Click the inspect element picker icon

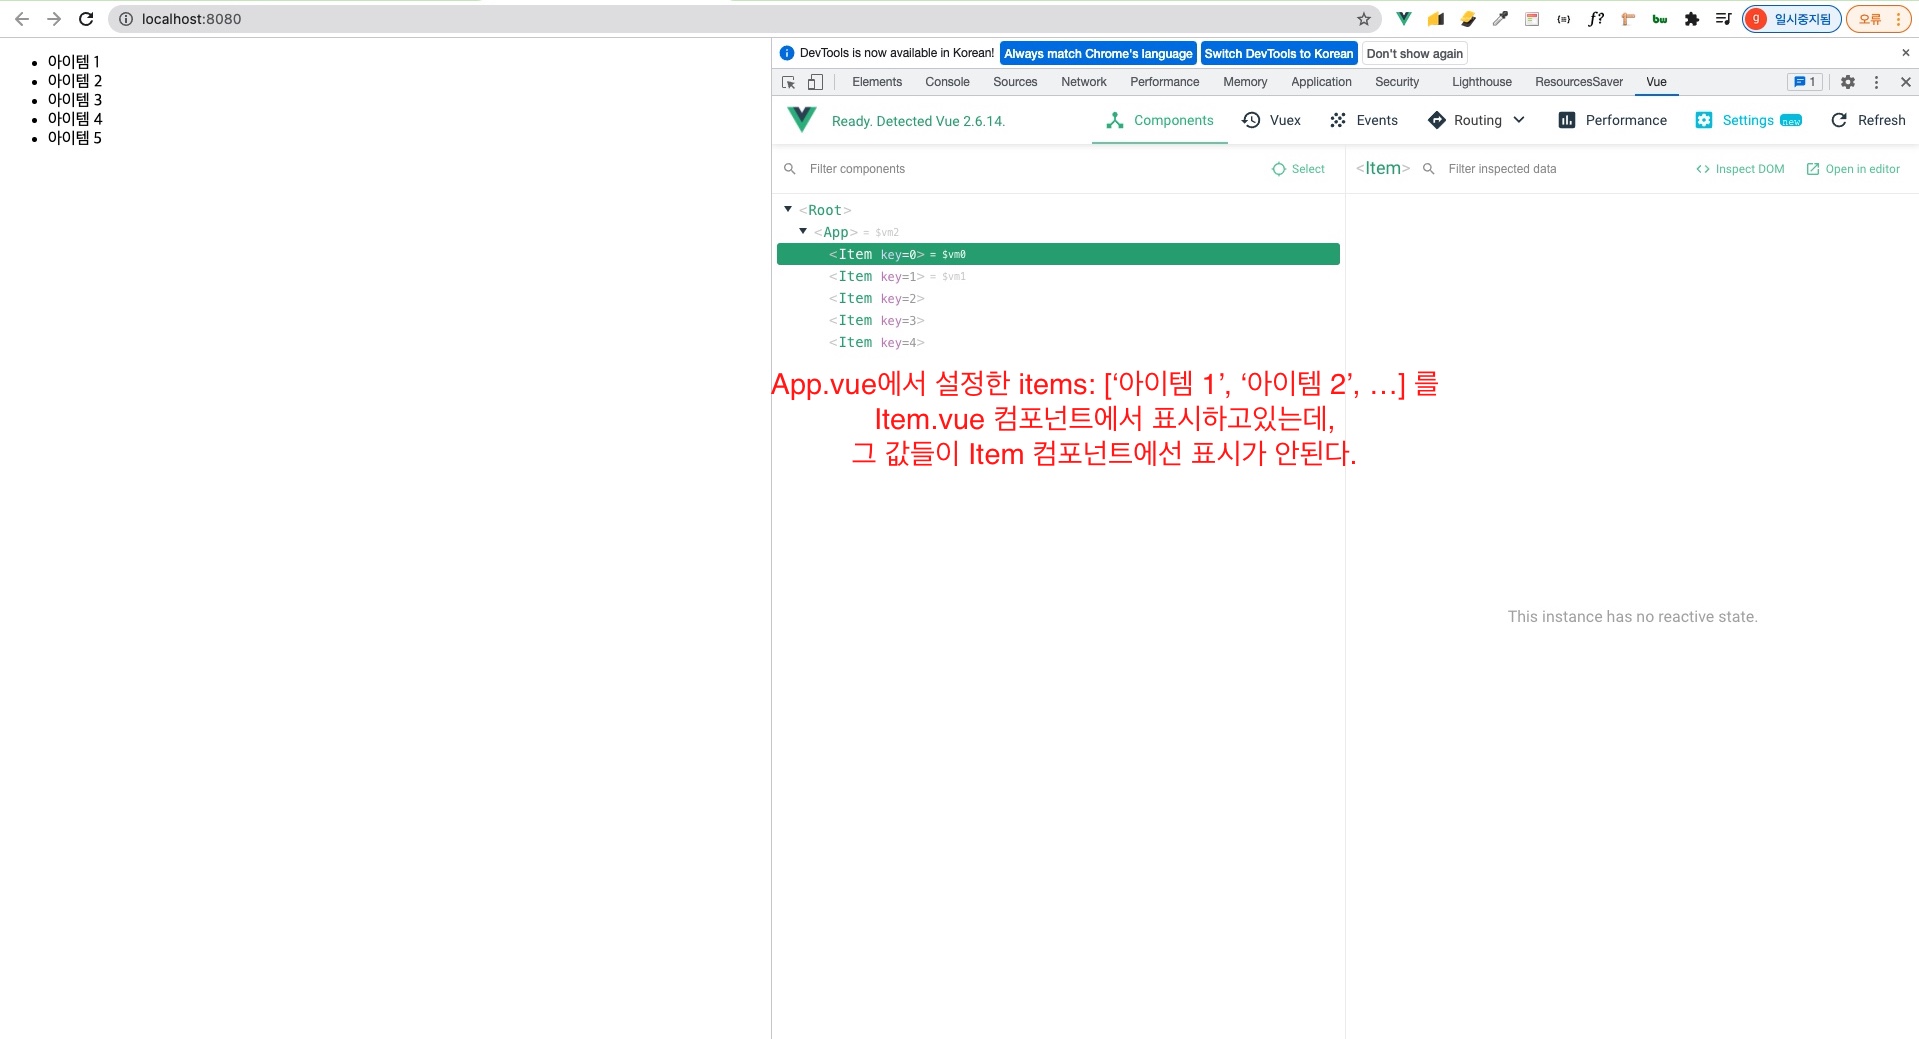coord(788,82)
